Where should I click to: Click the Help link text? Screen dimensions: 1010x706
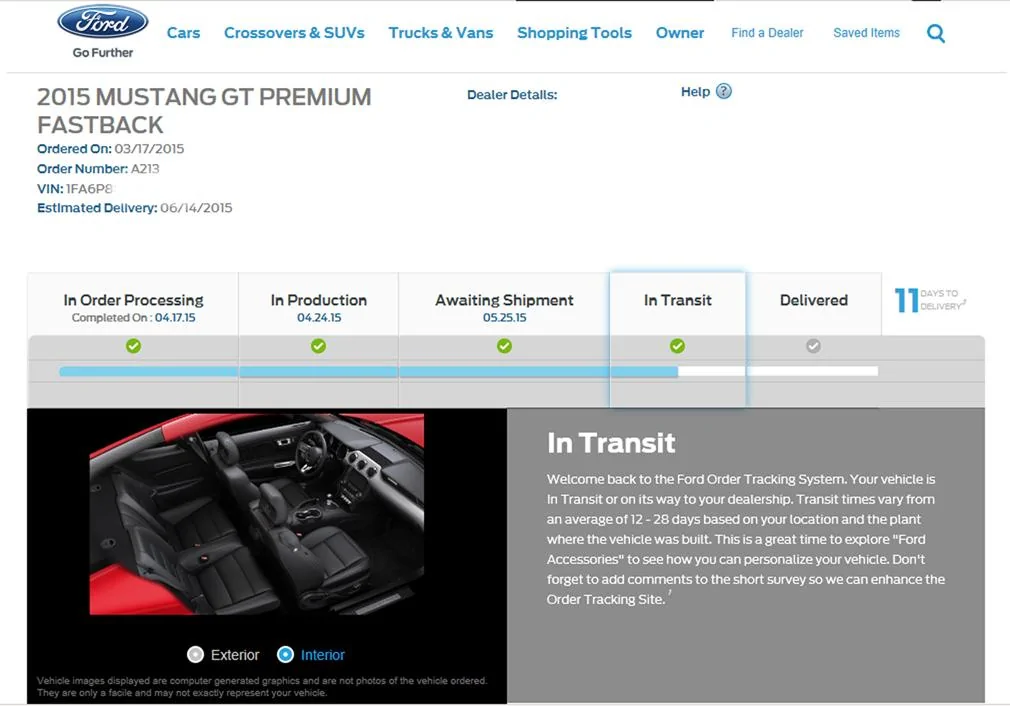pos(695,92)
